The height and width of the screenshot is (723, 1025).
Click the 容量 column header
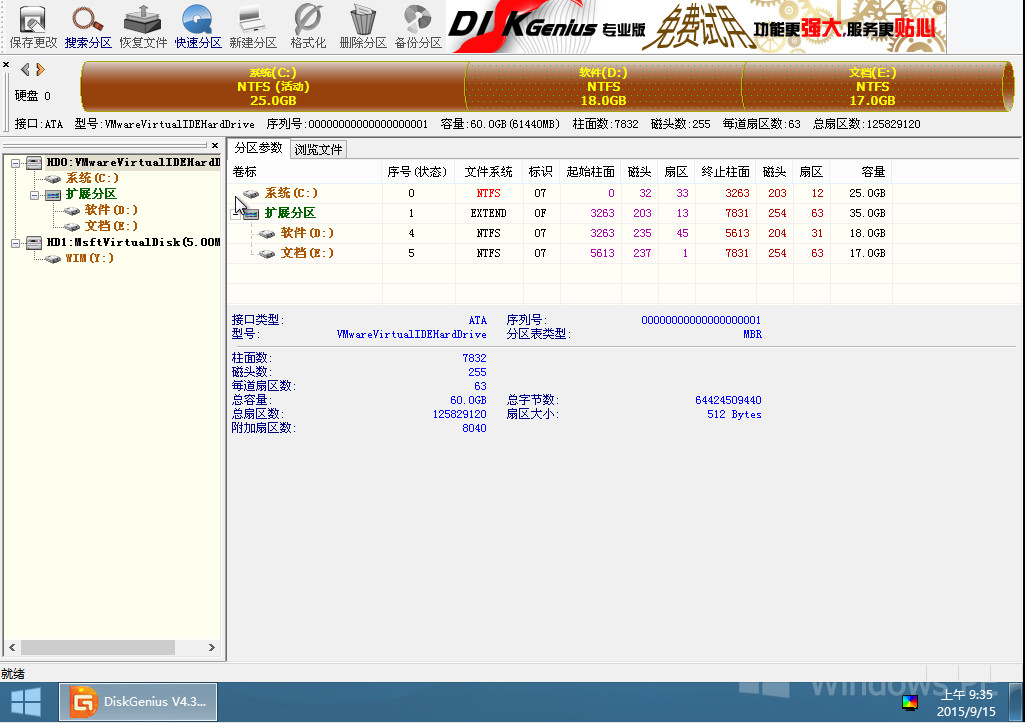pos(862,172)
